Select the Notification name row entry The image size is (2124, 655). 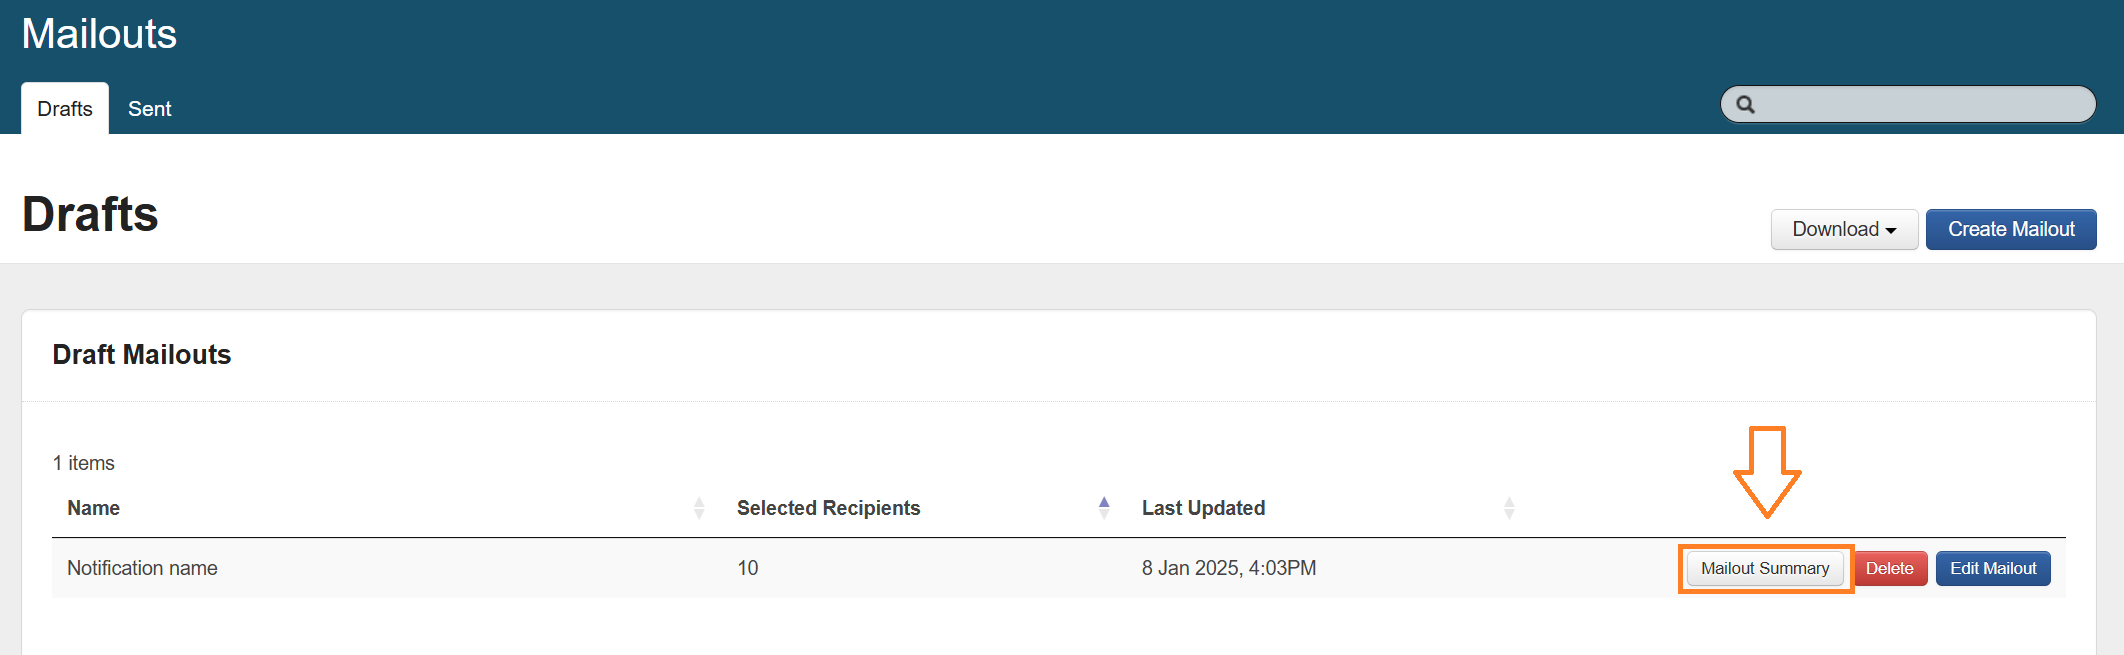pyautogui.click(x=142, y=568)
